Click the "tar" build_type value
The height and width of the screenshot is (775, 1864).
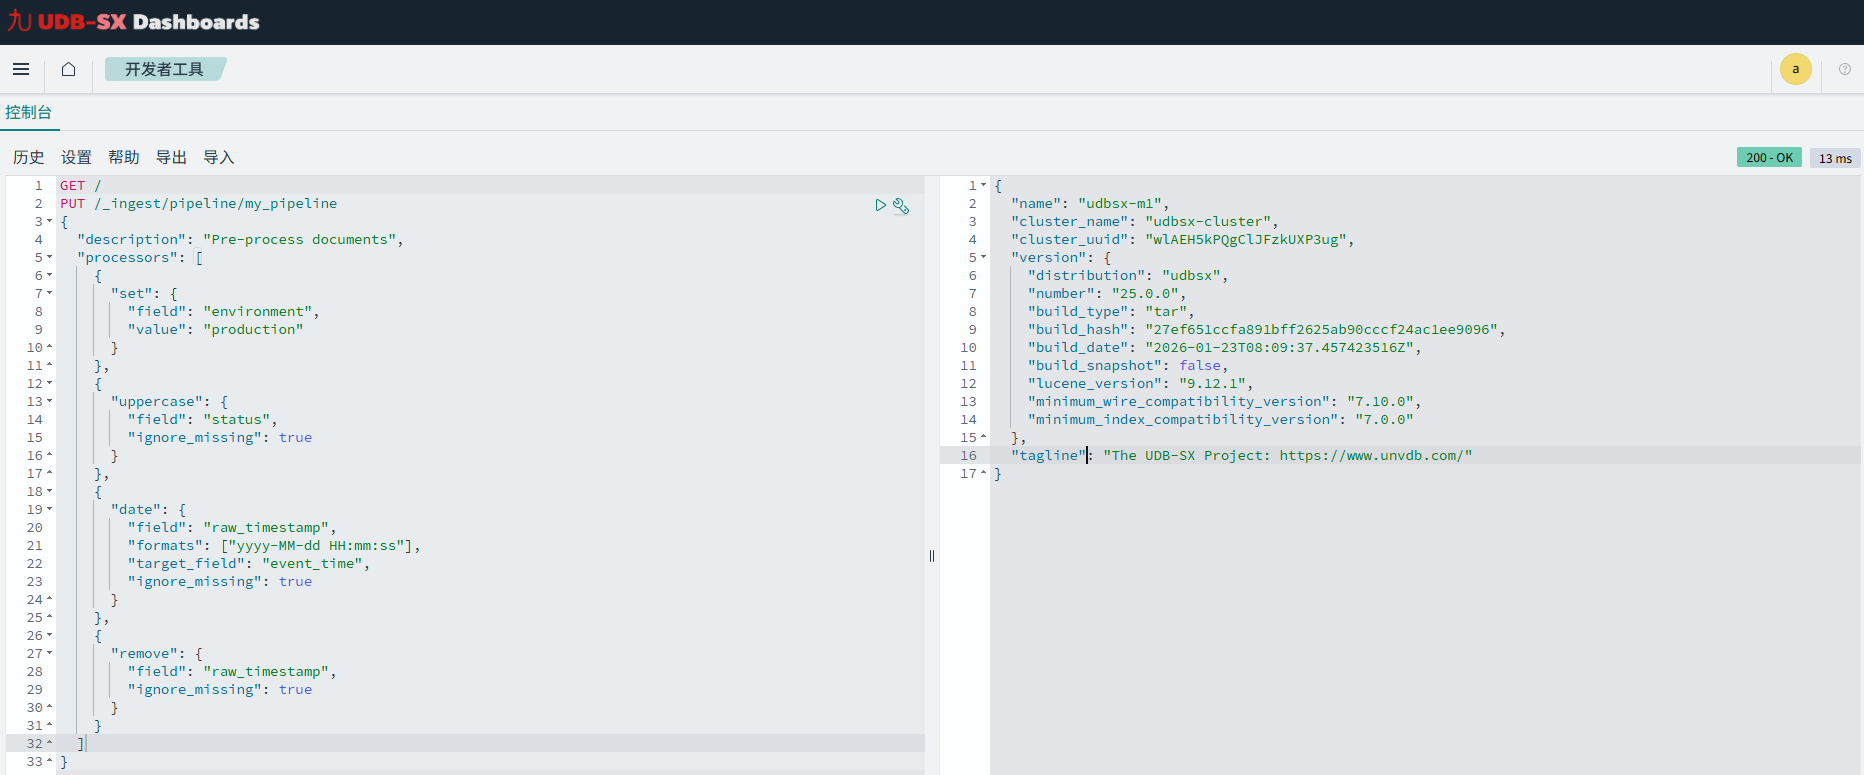coord(1165,312)
